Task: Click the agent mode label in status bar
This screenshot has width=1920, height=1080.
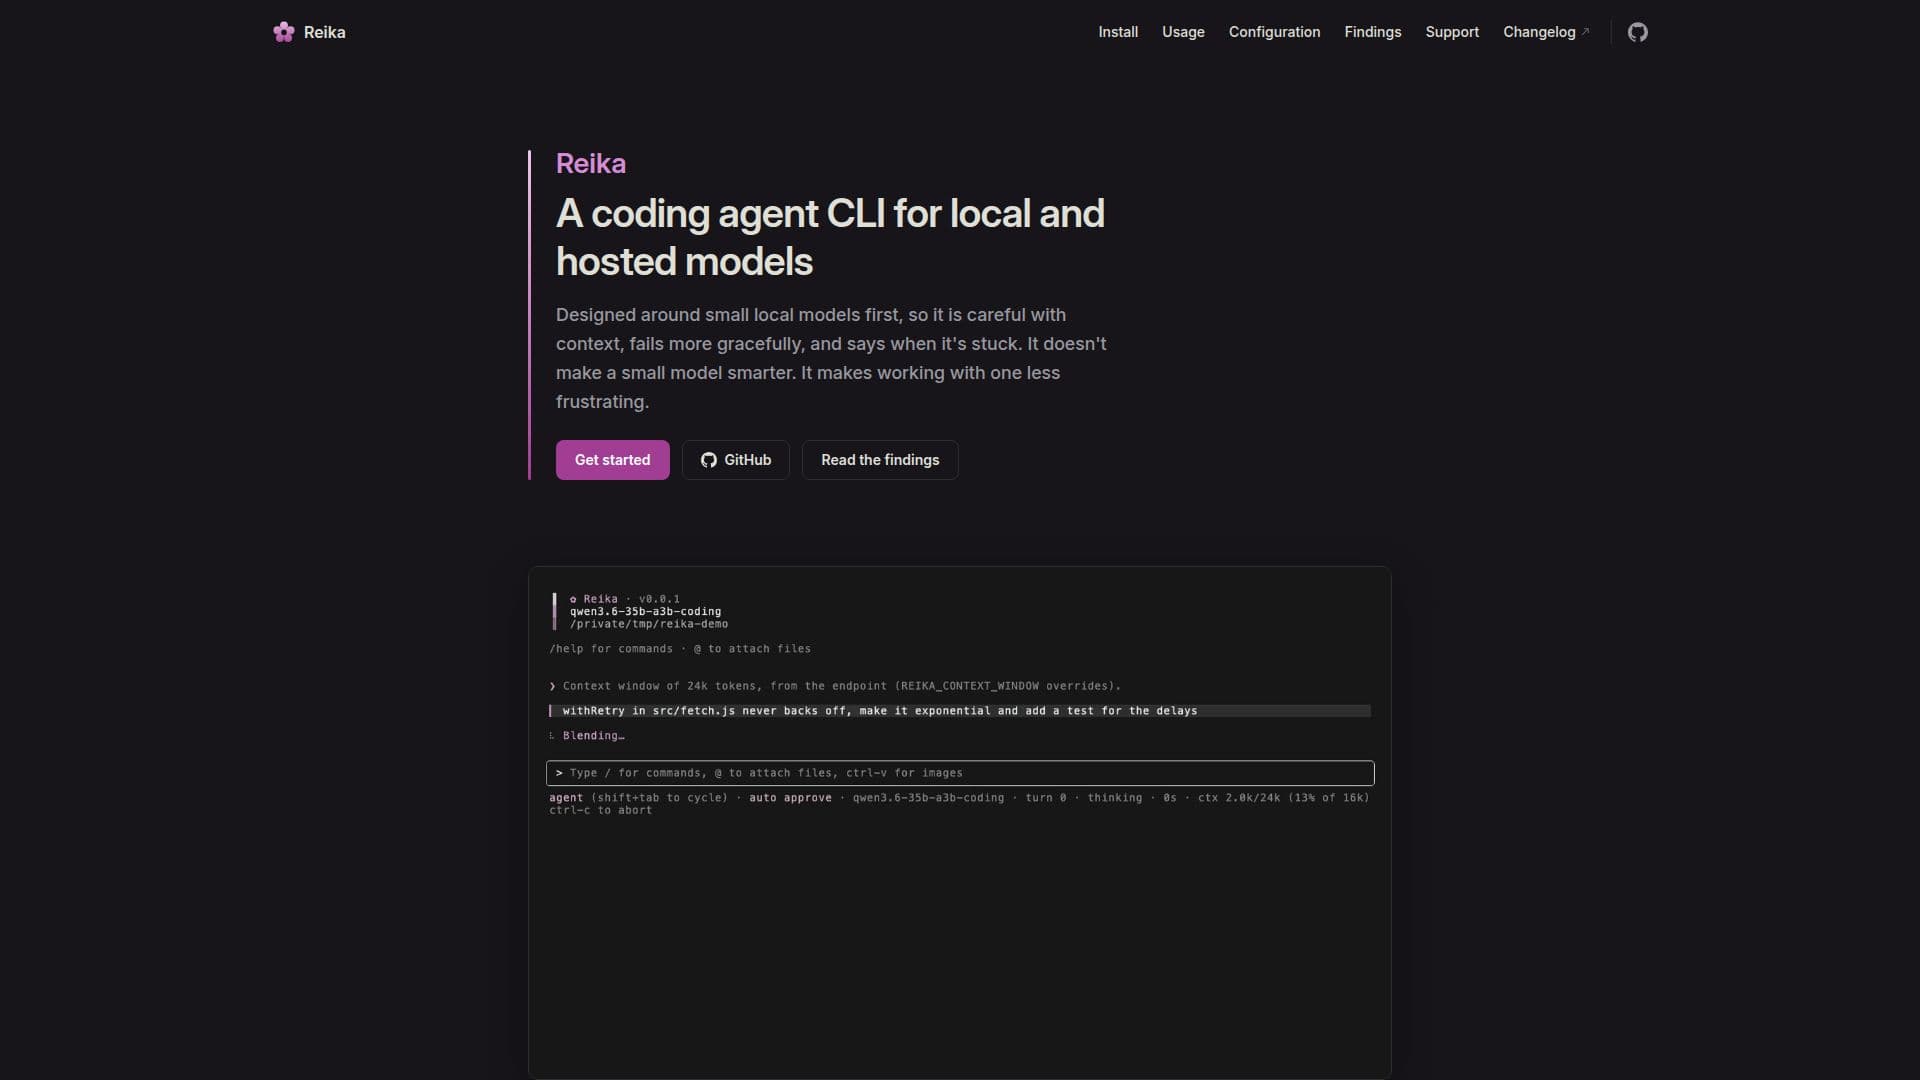Action: click(x=566, y=798)
